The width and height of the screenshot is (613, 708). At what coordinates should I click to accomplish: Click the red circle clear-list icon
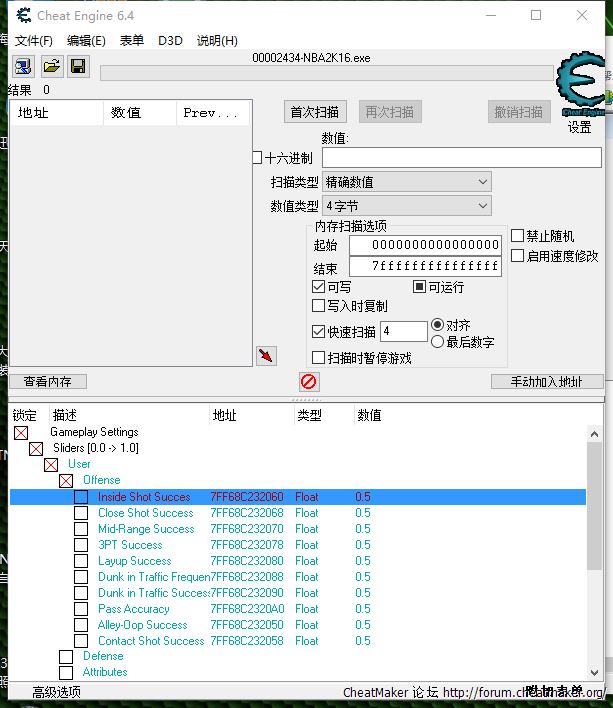tap(309, 382)
